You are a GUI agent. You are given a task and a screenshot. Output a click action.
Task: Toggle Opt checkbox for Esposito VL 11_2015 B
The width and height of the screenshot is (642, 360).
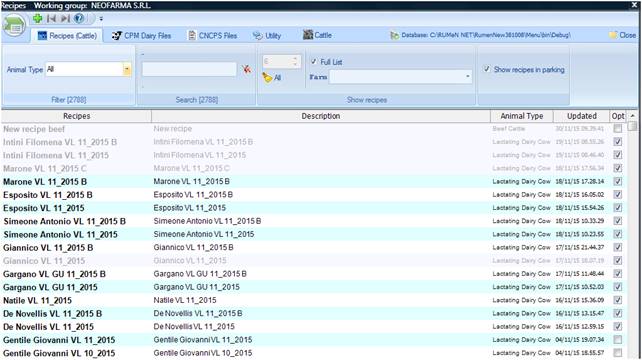pyautogui.click(x=617, y=195)
